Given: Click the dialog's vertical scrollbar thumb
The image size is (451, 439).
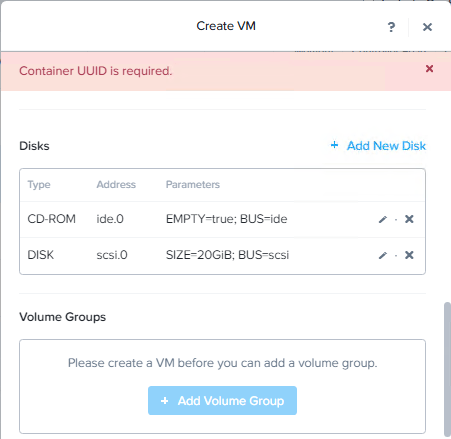Looking at the screenshot, I should pos(447,369).
